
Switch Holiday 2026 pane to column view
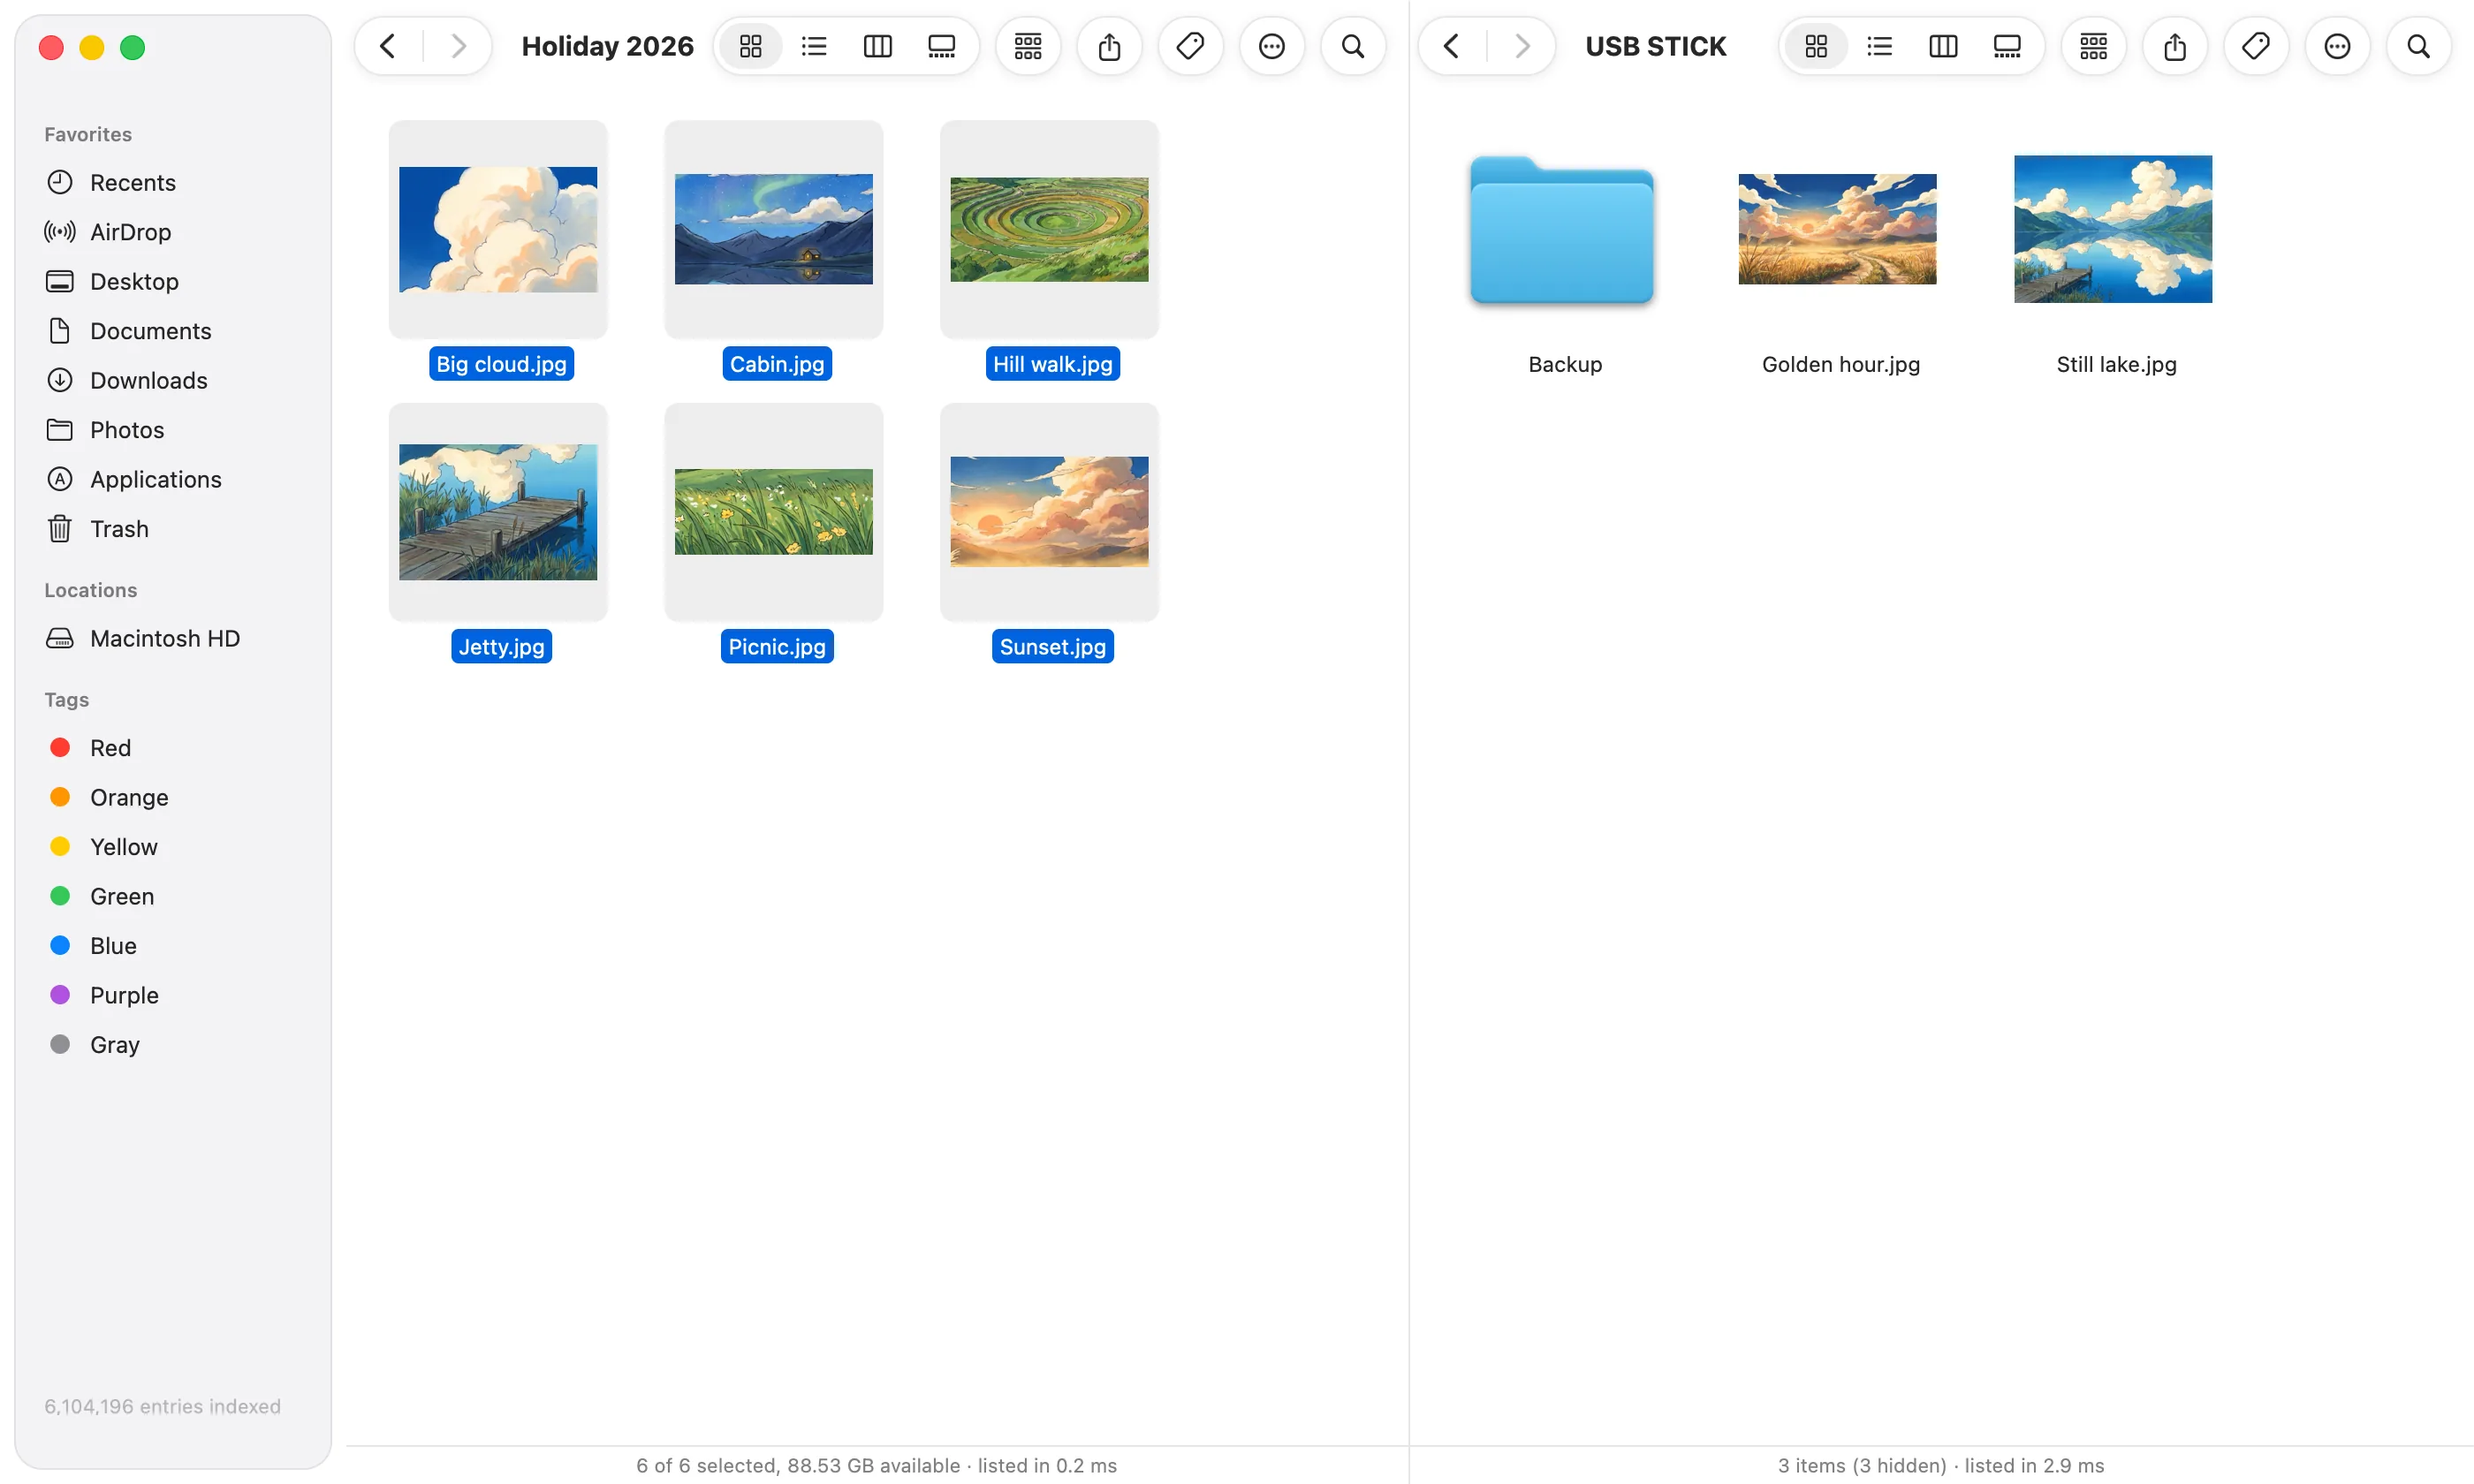click(878, 46)
